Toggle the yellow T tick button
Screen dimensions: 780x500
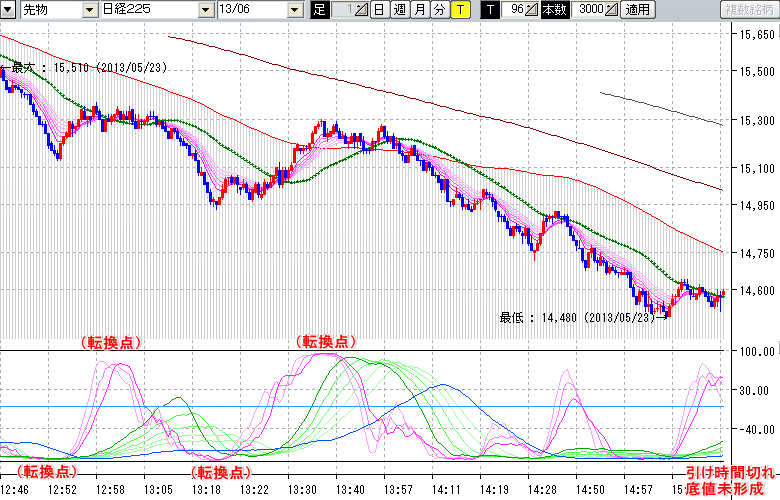[x=459, y=10]
